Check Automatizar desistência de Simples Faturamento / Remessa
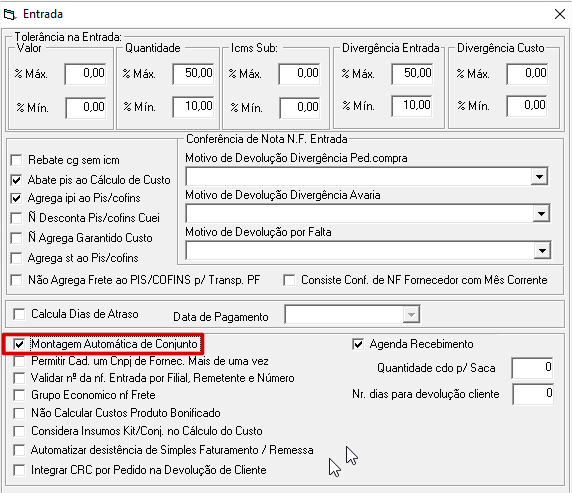 [x=19, y=450]
